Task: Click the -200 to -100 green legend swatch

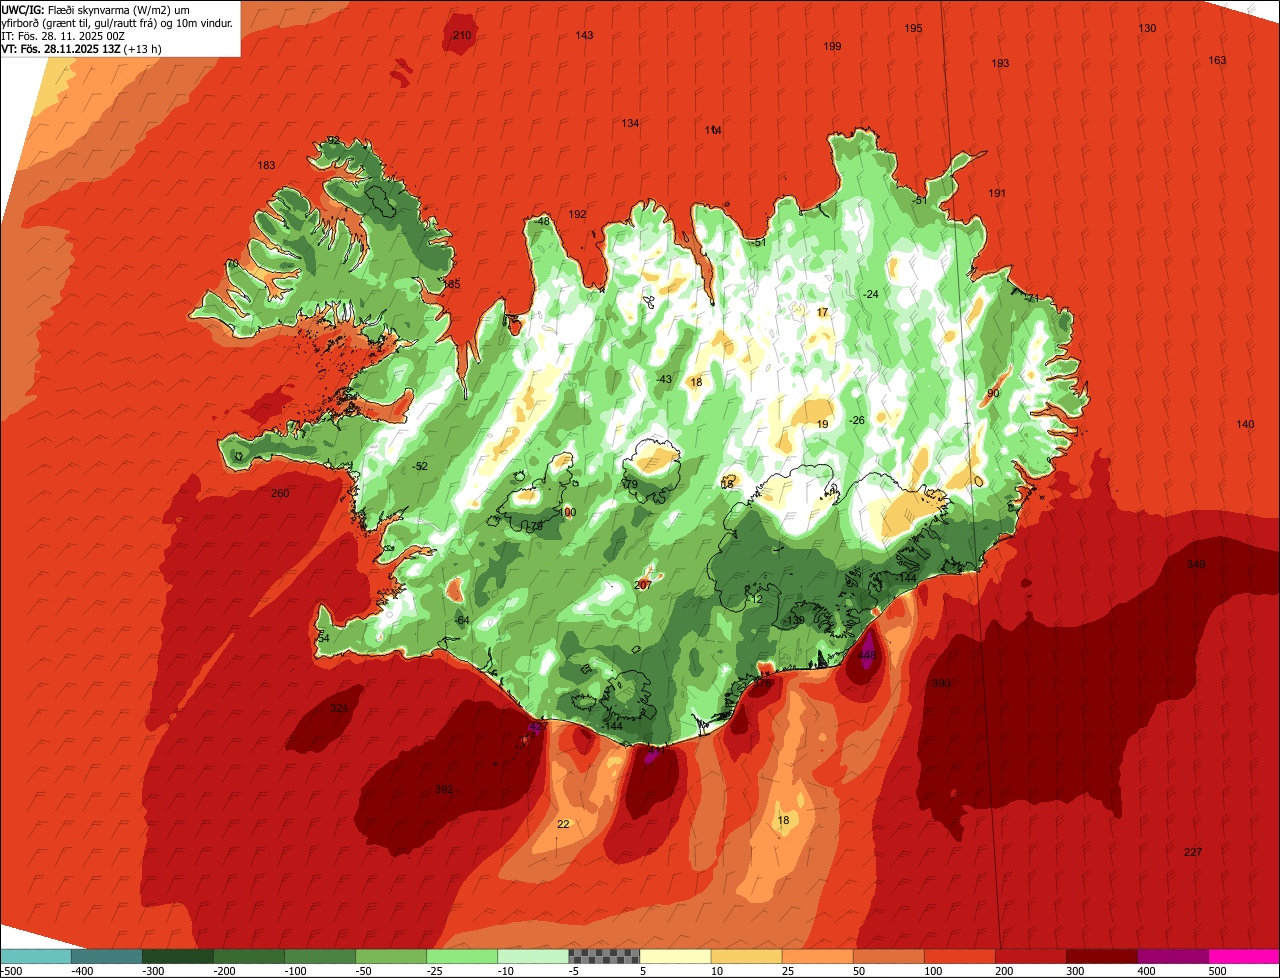Action: click(249, 956)
